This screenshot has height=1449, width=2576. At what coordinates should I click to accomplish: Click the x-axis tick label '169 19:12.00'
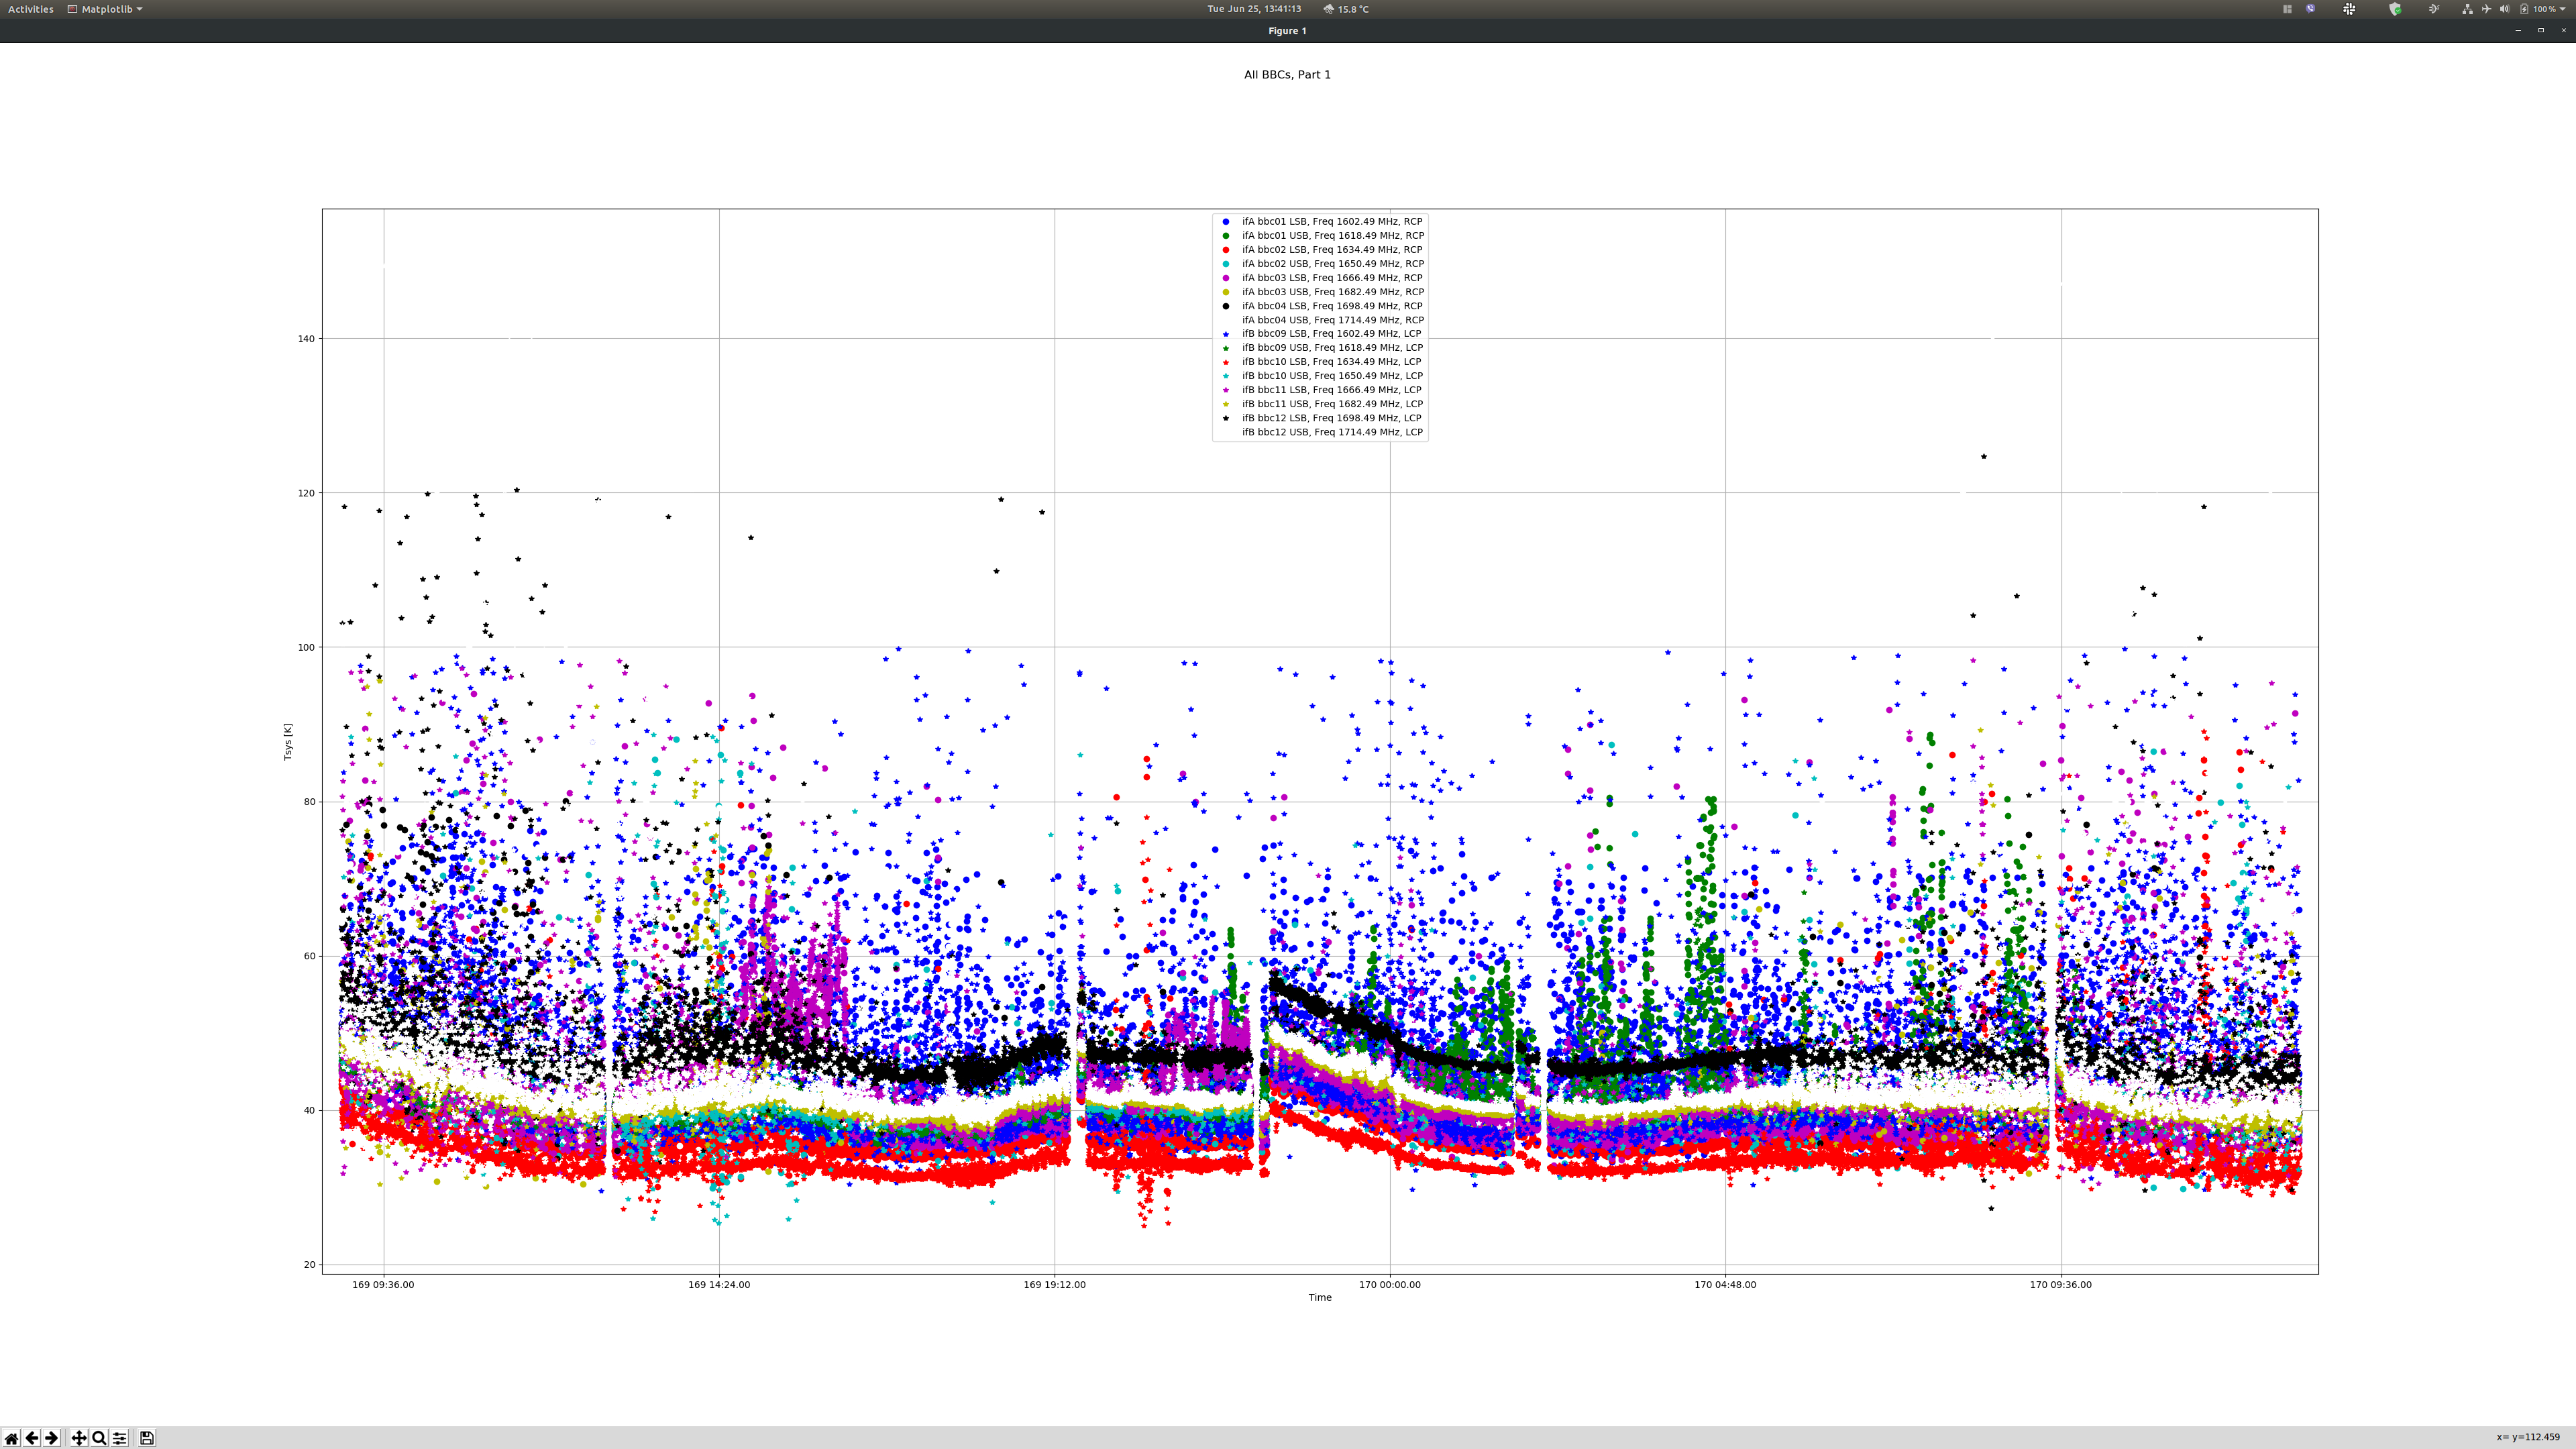click(x=1054, y=1285)
